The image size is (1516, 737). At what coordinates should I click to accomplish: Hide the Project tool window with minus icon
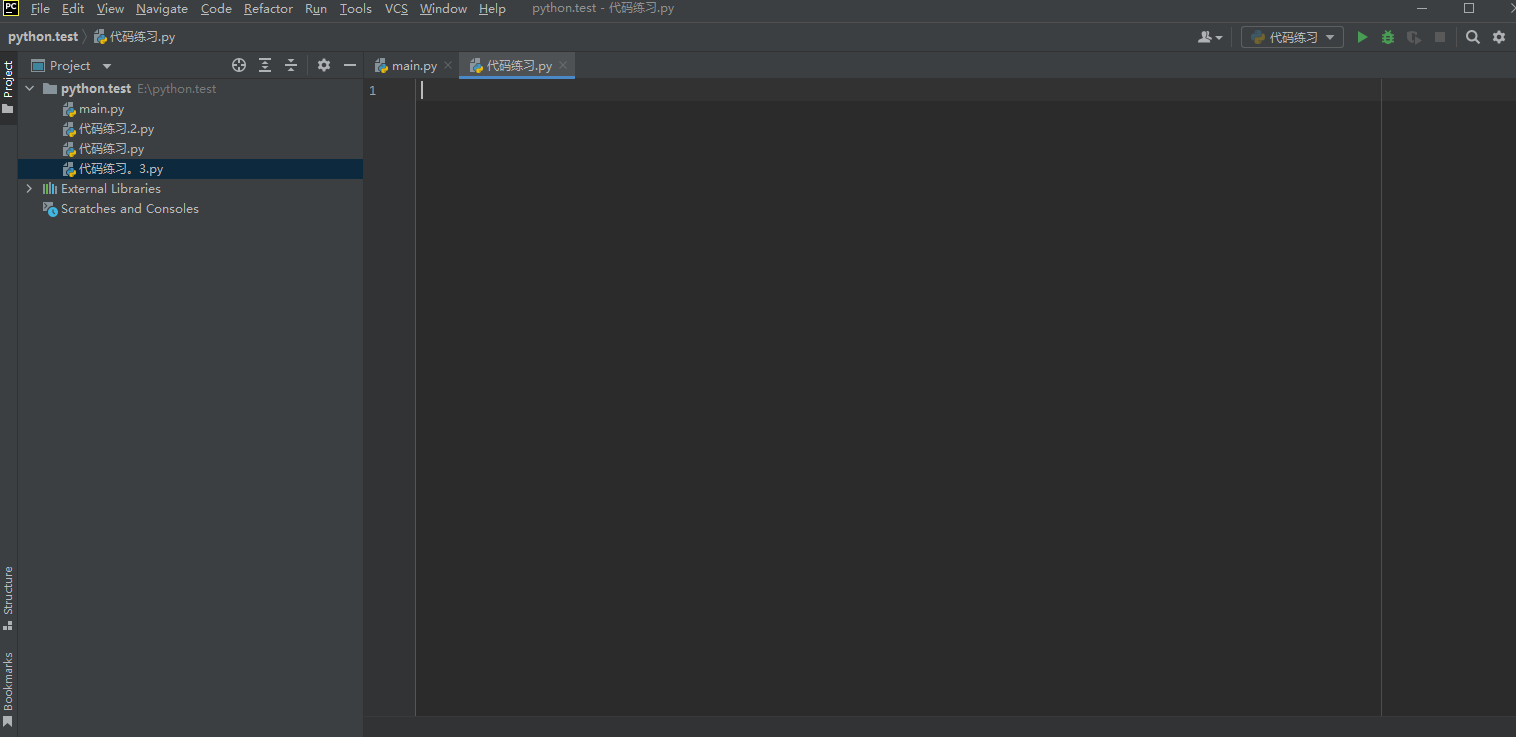click(349, 64)
